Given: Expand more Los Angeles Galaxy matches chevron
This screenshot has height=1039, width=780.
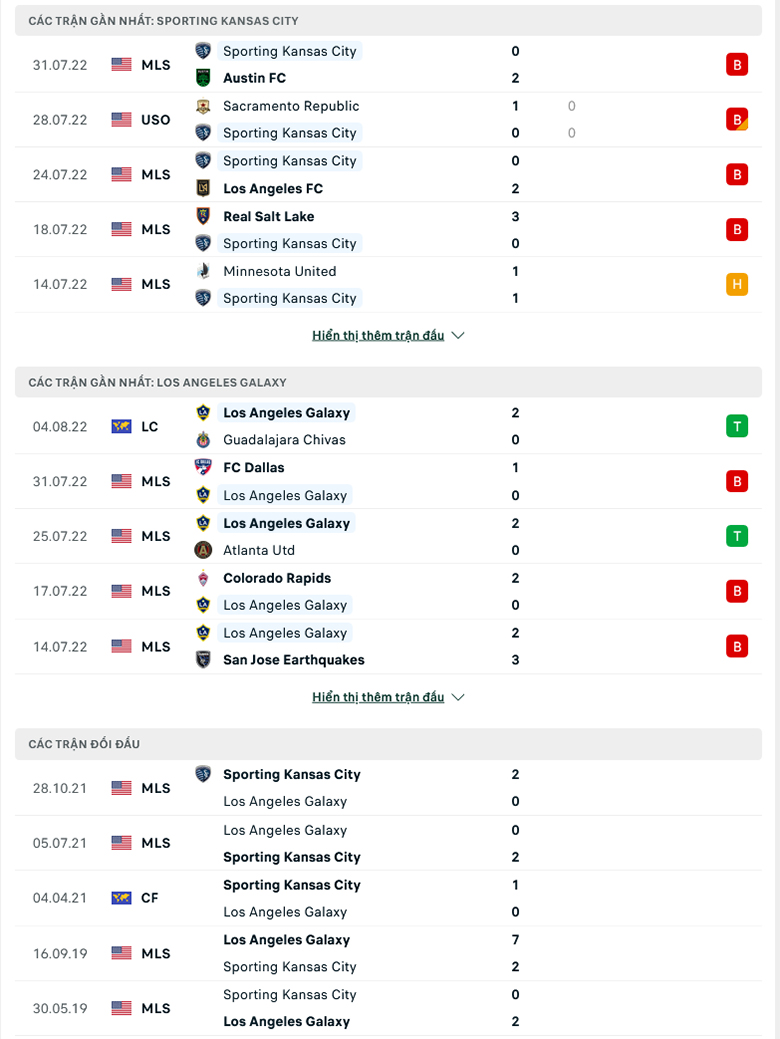Looking at the screenshot, I should click(458, 697).
